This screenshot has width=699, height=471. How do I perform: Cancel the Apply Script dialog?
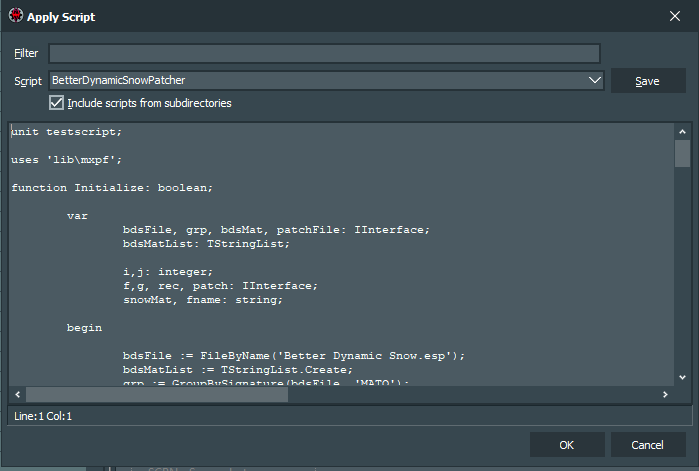pos(648,445)
